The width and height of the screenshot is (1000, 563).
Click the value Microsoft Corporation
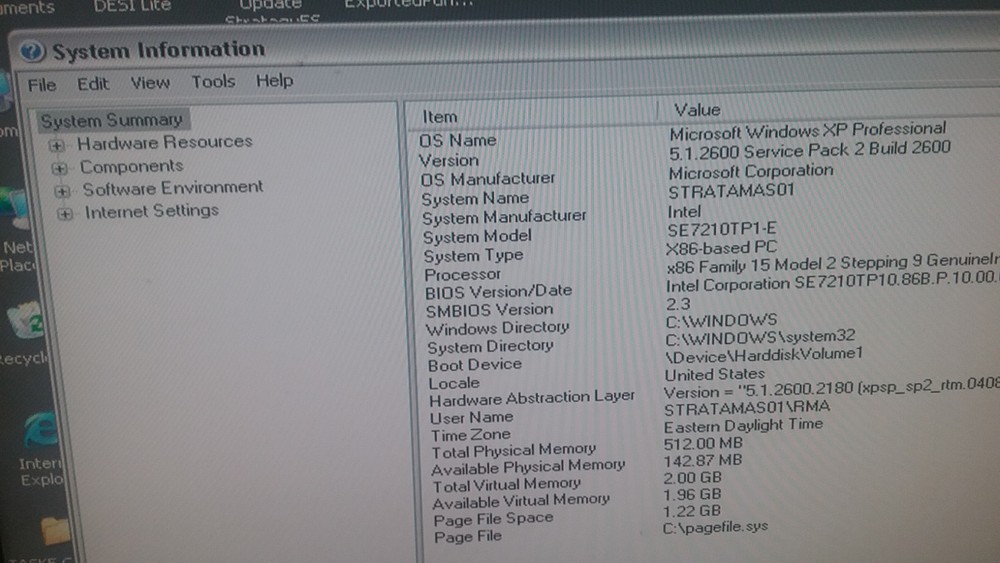[751, 172]
